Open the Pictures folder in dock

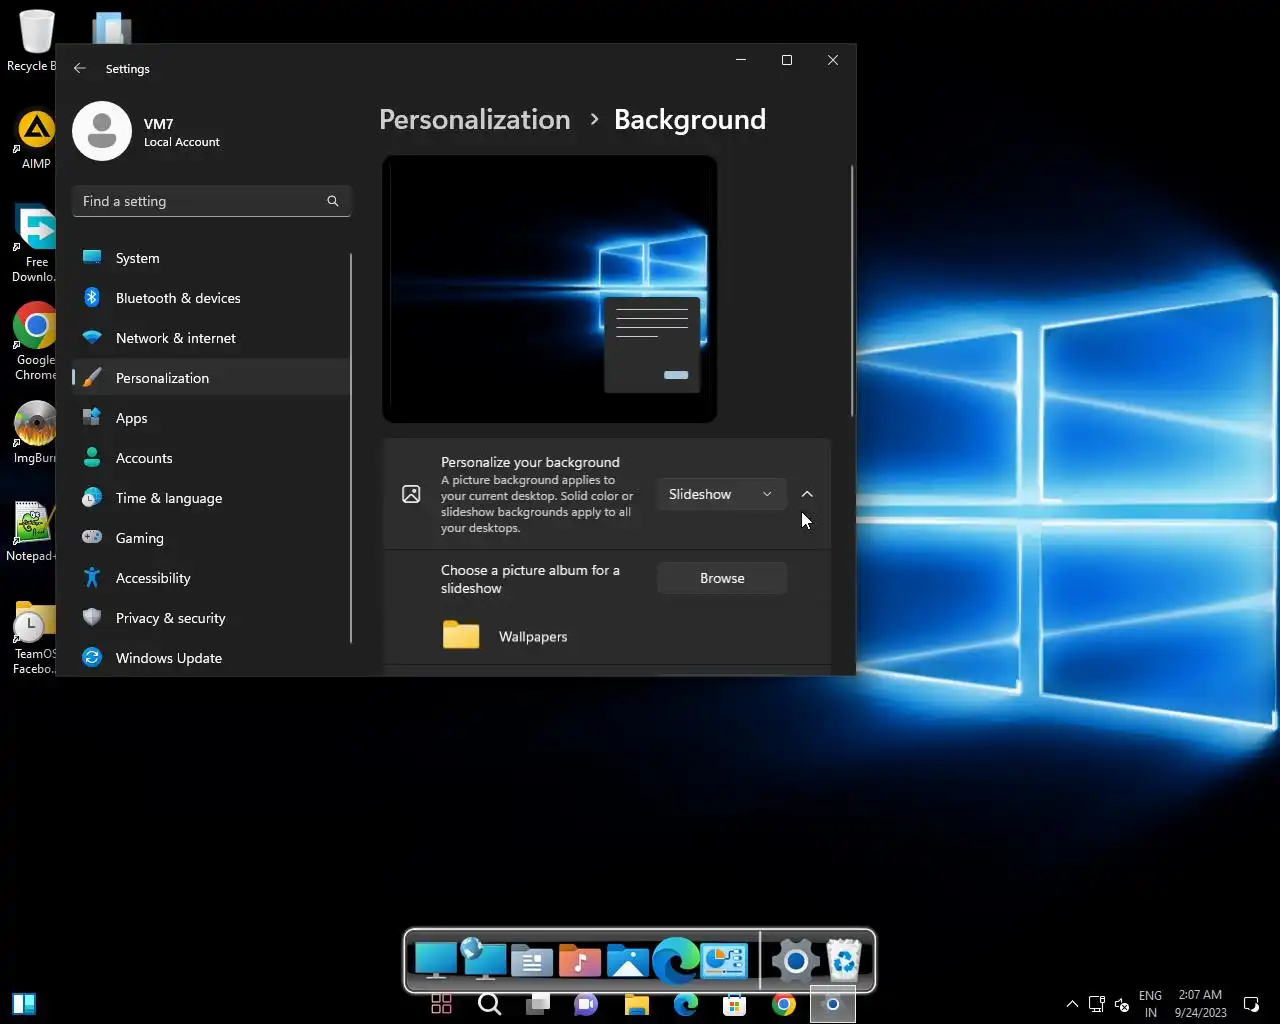click(x=628, y=961)
